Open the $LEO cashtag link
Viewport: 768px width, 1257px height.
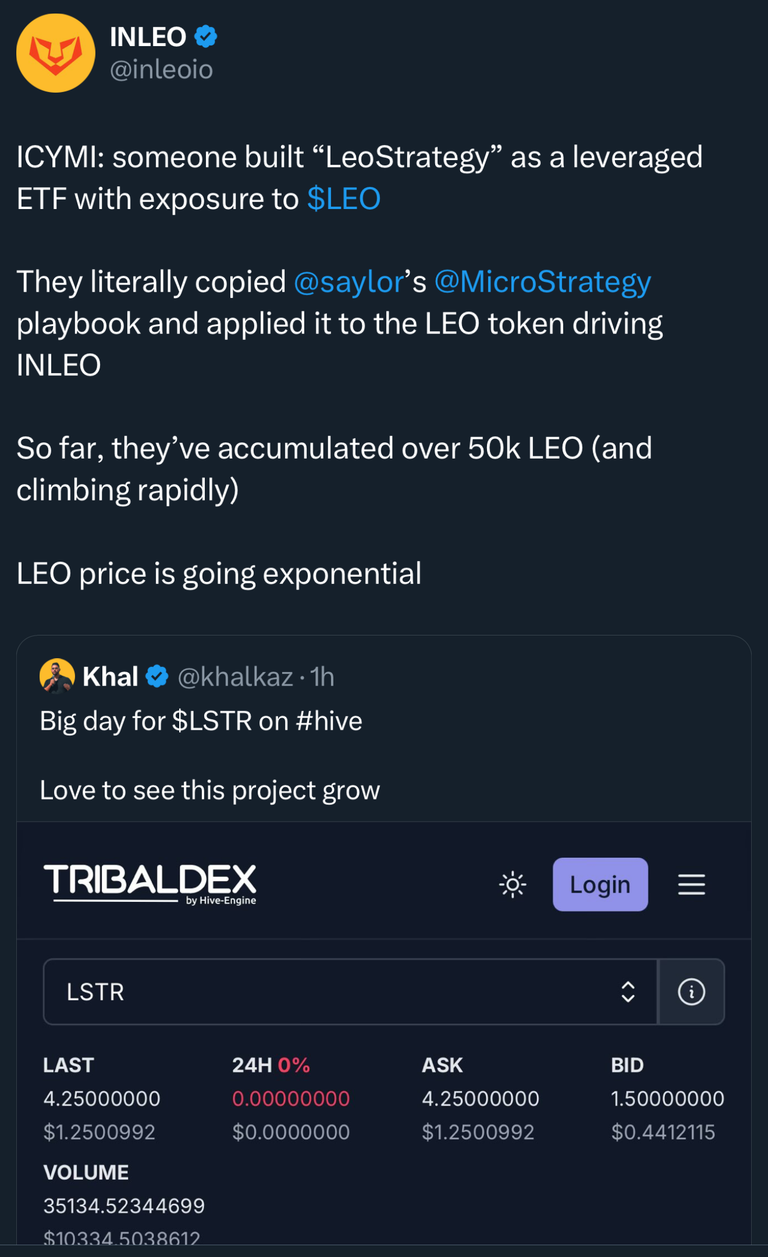tap(343, 199)
